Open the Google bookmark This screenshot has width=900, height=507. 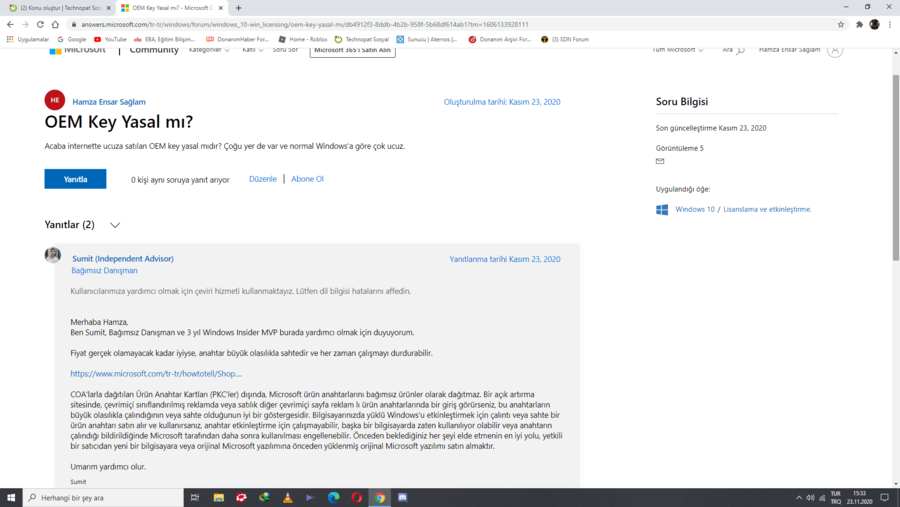(x=72, y=39)
